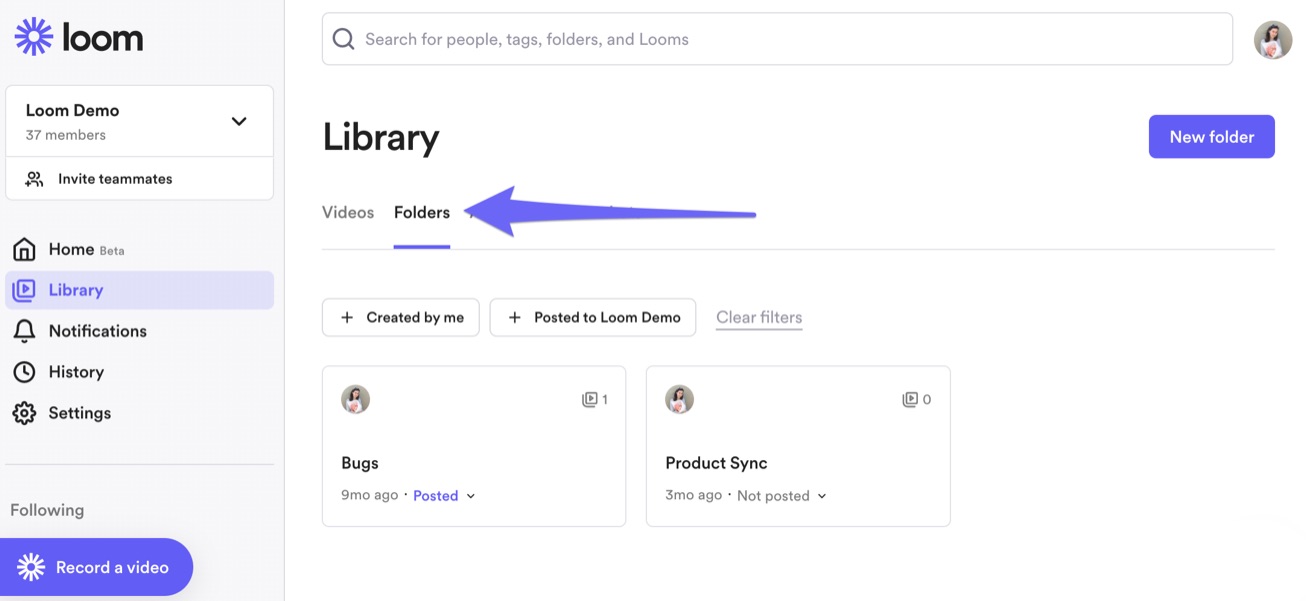This screenshot has width=1306, height=601.
Task: Click the 37 members text
Action: [66, 135]
